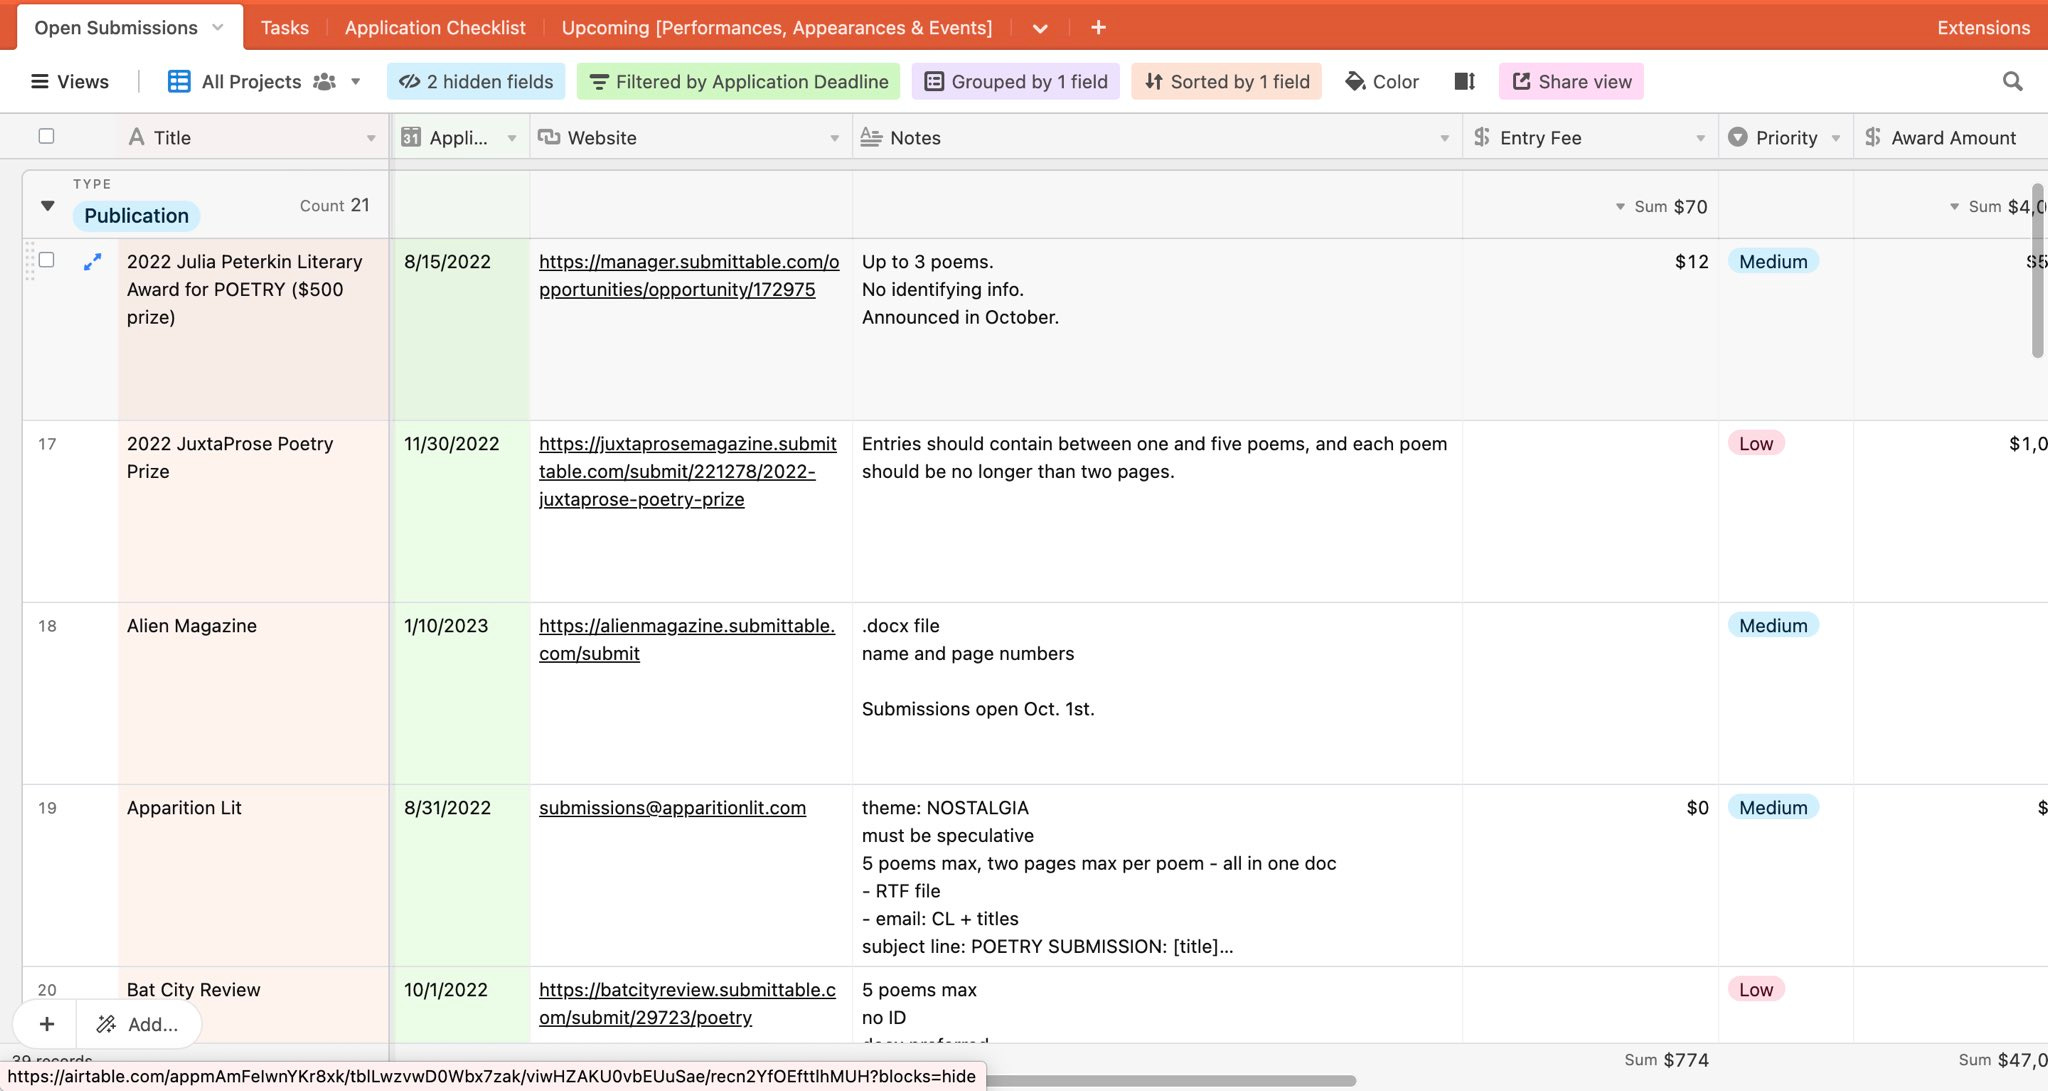Click the 2 hidden fields button

point(476,81)
